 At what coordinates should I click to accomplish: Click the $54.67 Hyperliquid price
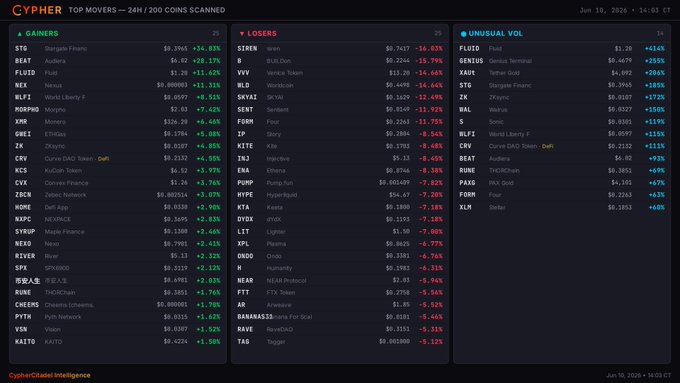coord(399,195)
